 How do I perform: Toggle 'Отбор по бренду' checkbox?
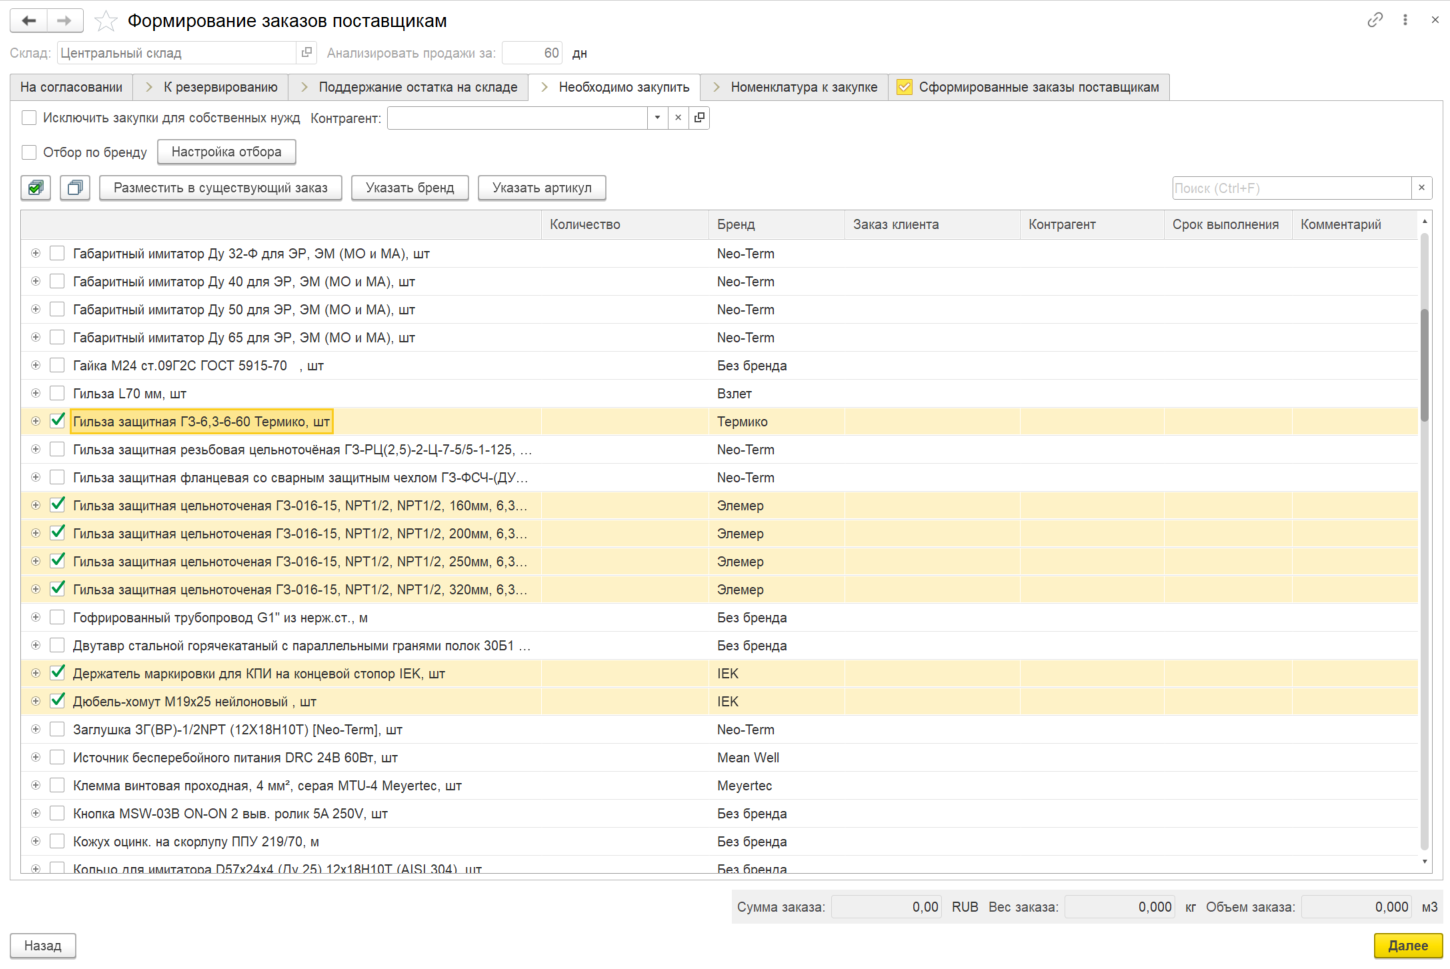[x=29, y=152]
